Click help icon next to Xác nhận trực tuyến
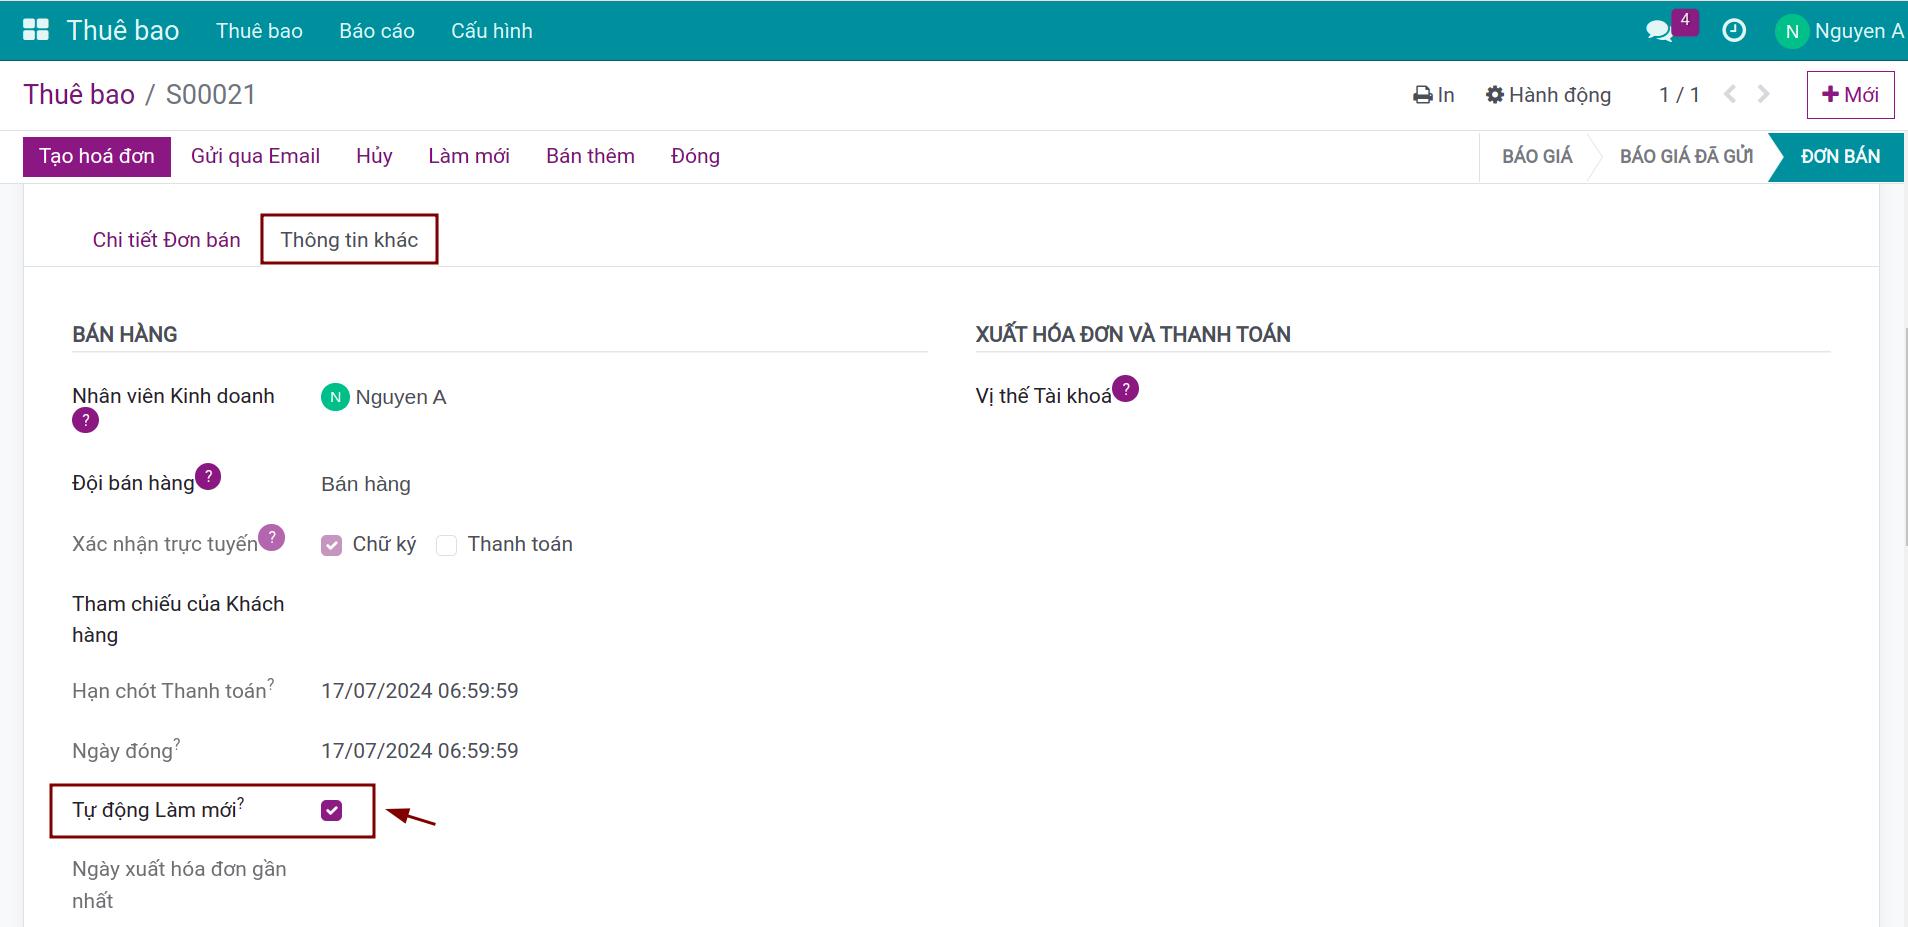This screenshot has height=927, width=1908. pos(271,538)
